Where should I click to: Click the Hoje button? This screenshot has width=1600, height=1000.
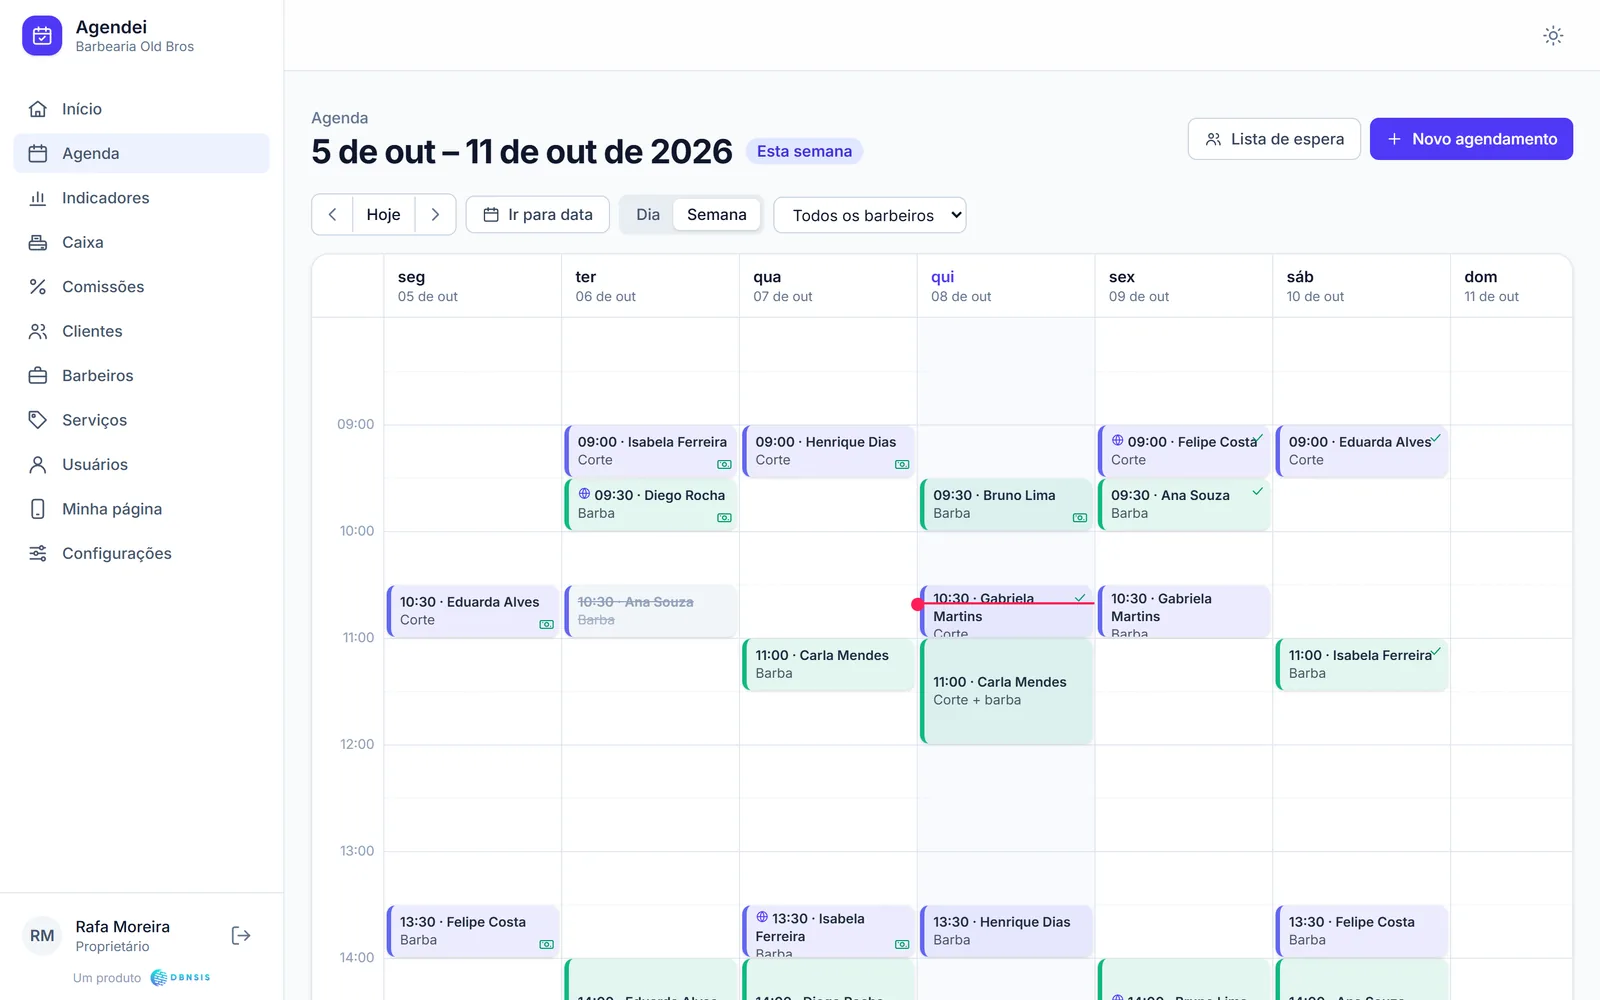point(383,215)
